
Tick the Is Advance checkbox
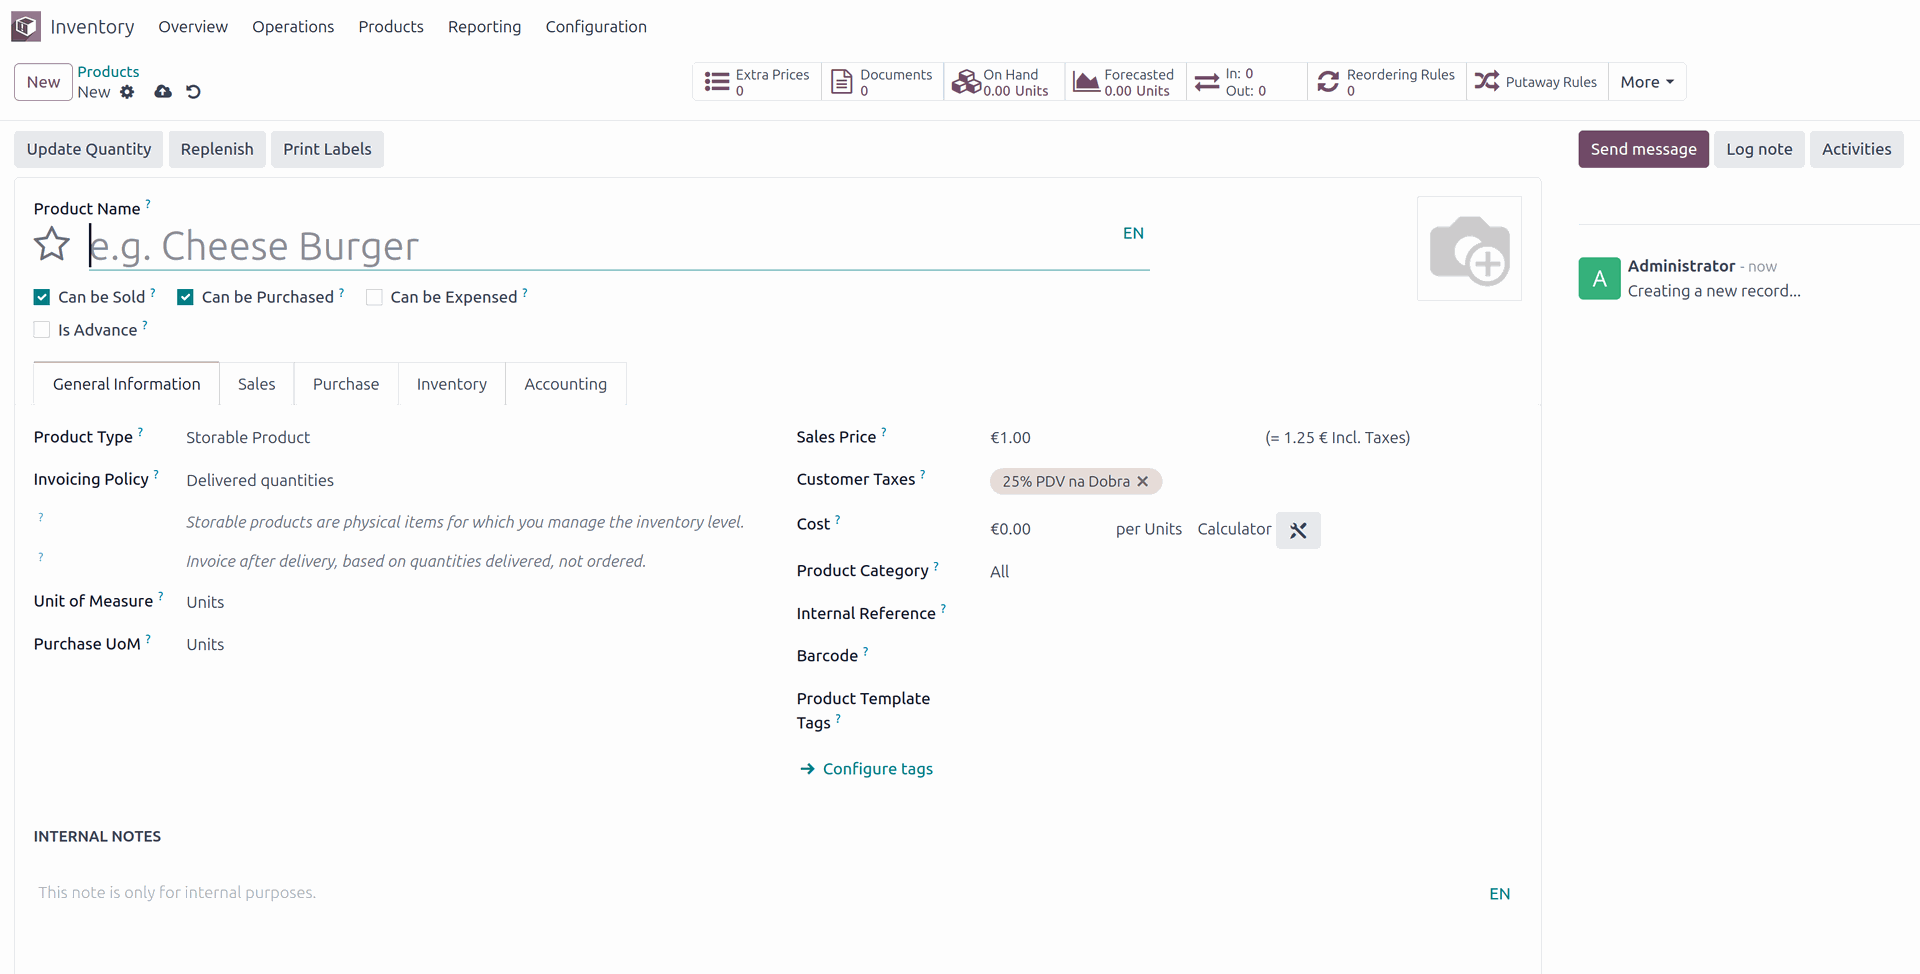point(42,330)
